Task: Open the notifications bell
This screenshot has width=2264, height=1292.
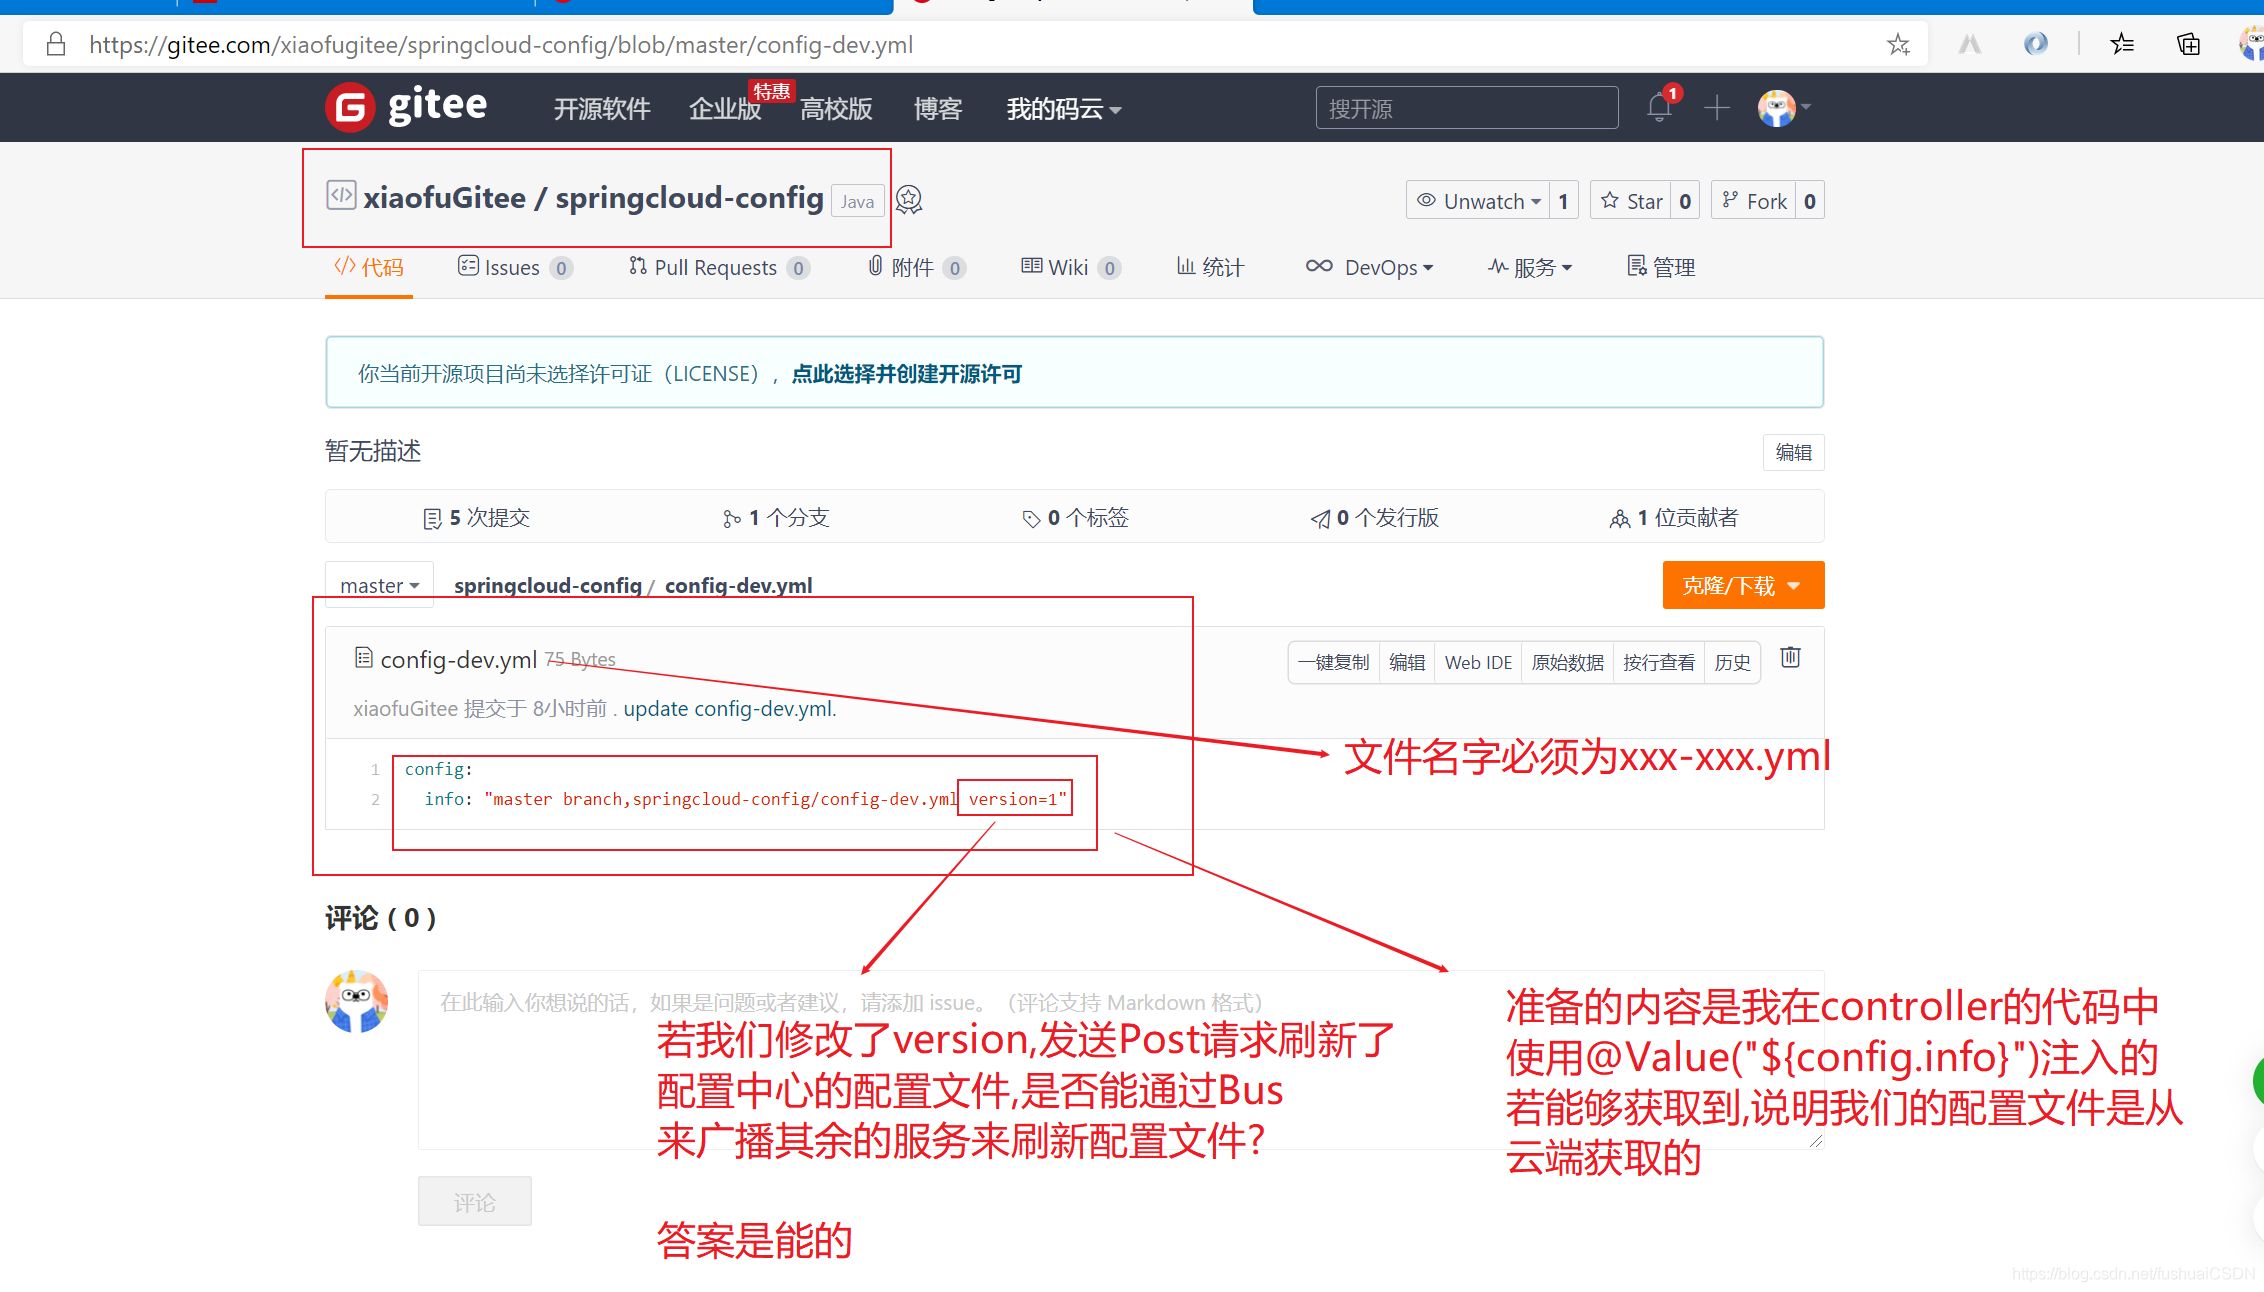Action: click(1659, 106)
